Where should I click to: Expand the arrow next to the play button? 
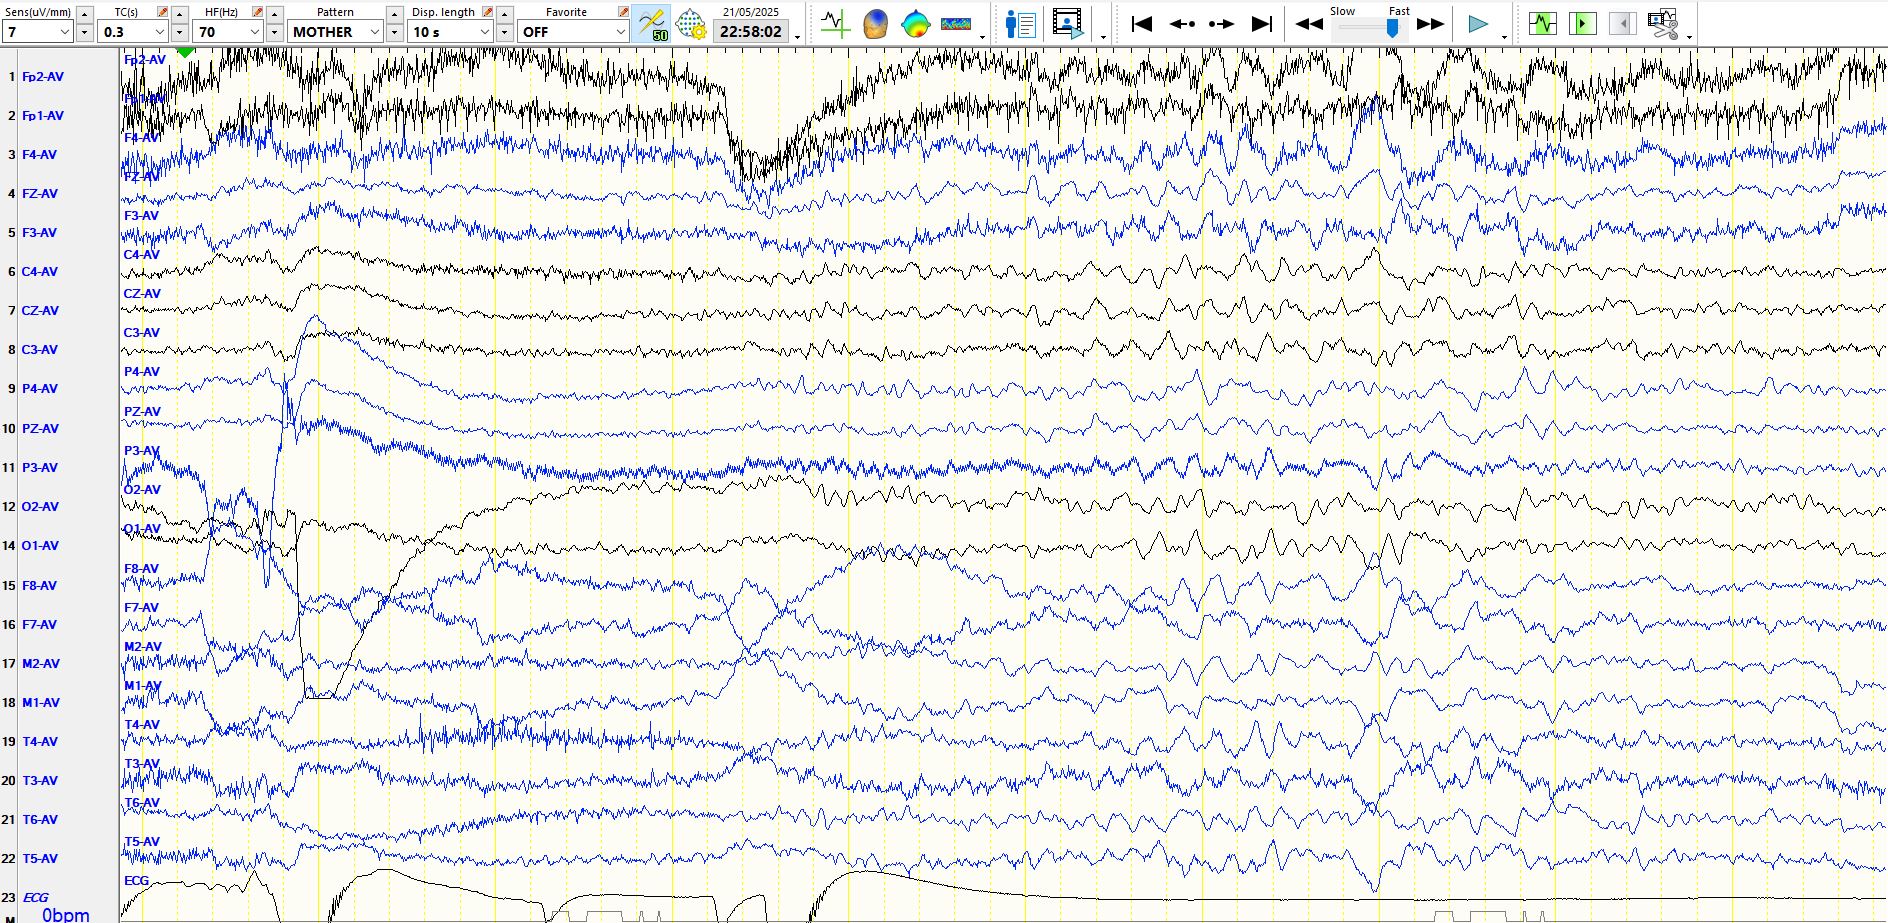coord(1504,37)
